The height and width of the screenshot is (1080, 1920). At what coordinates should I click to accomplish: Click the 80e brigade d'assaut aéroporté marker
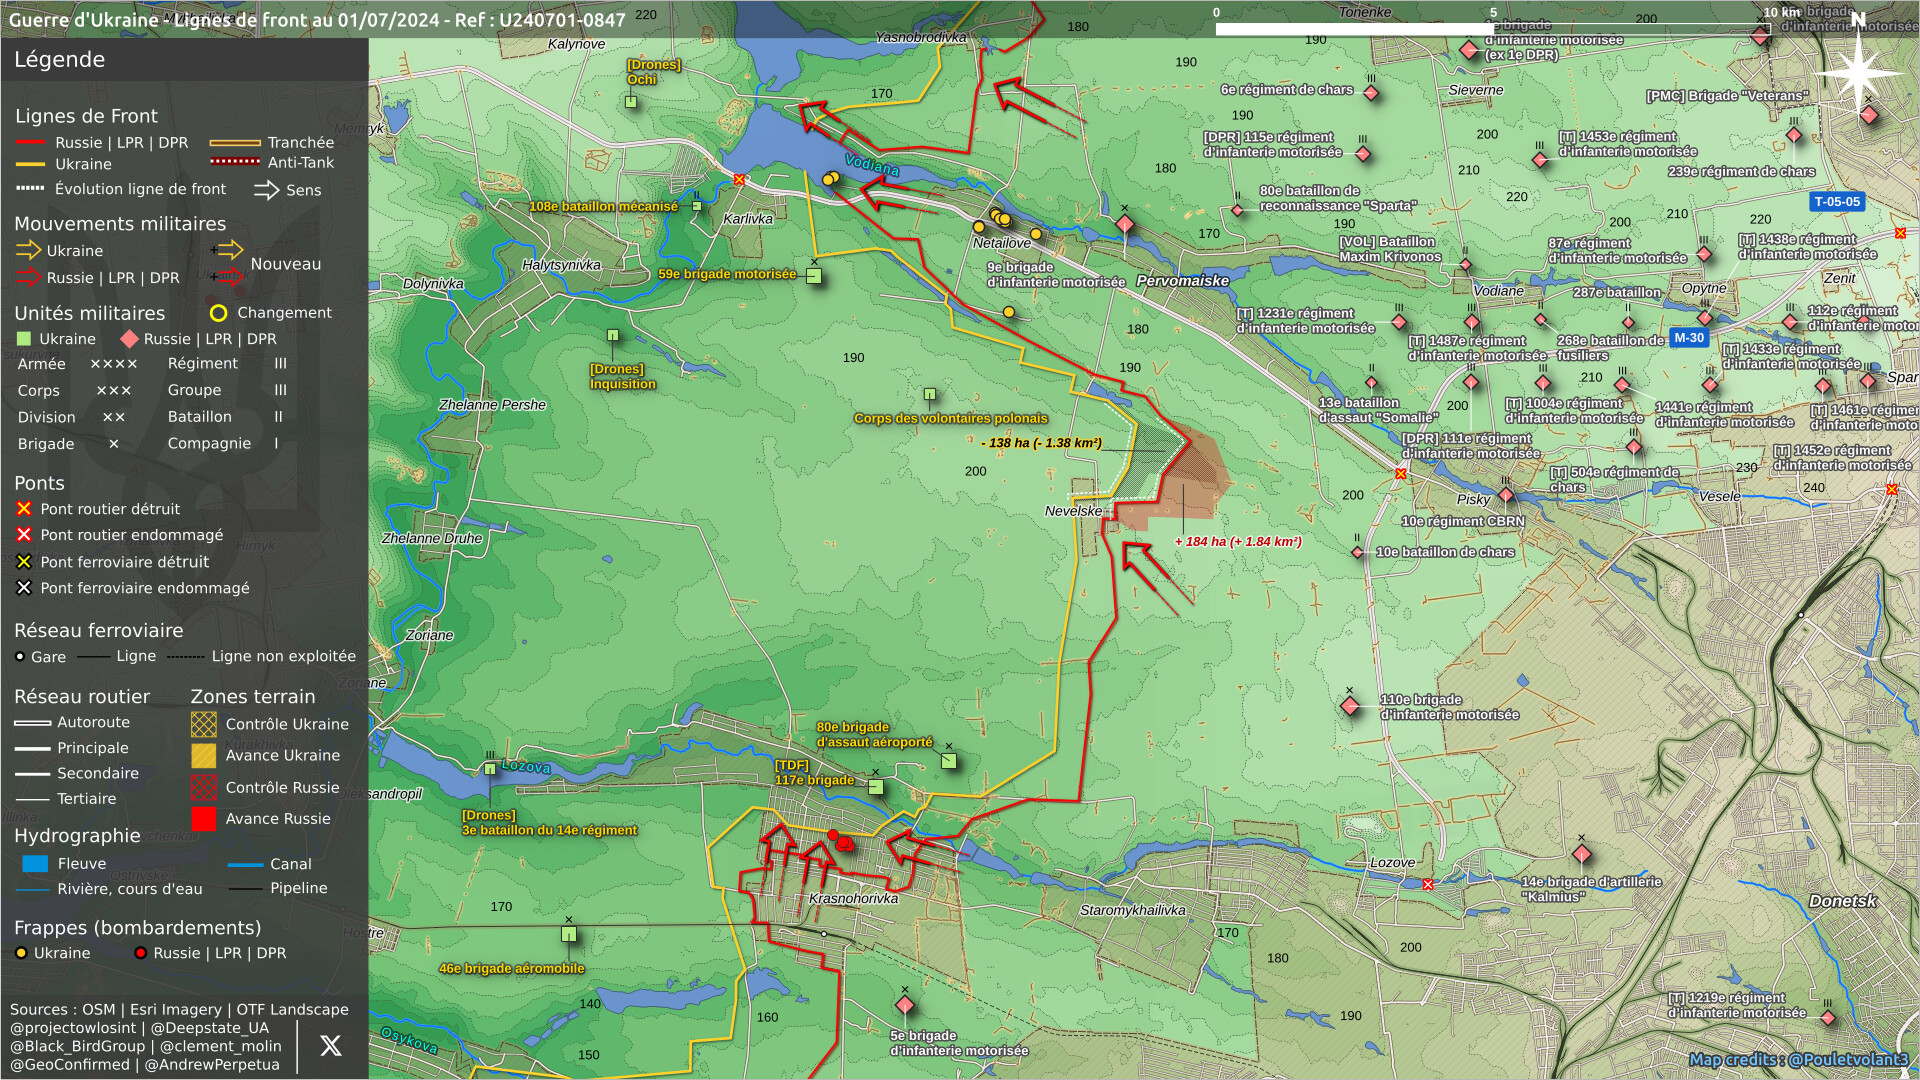tap(949, 761)
